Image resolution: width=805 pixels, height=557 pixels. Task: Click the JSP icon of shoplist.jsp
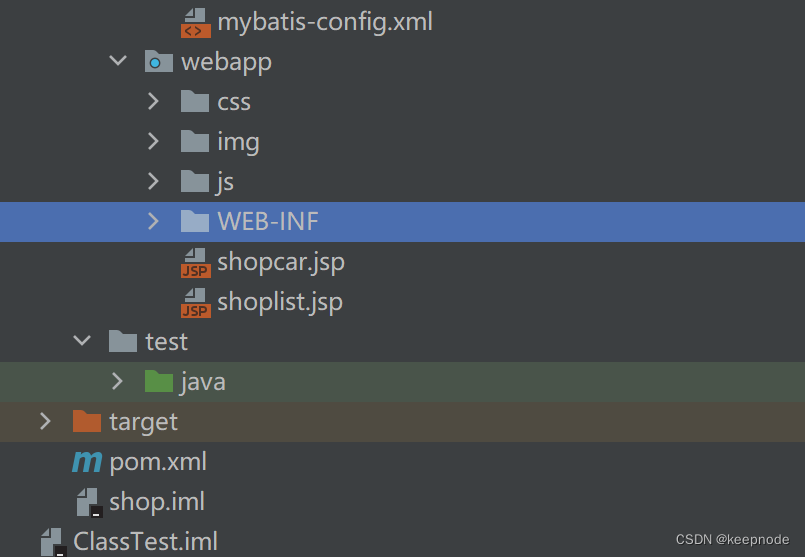click(x=196, y=303)
